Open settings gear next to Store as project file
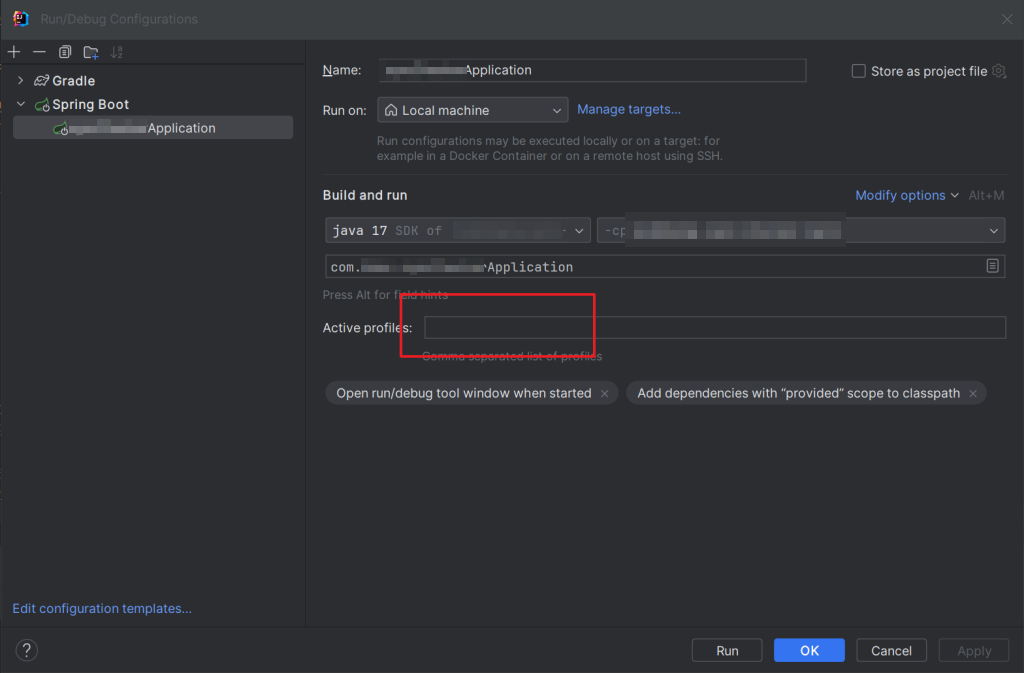This screenshot has height=673, width=1024. click(1000, 70)
